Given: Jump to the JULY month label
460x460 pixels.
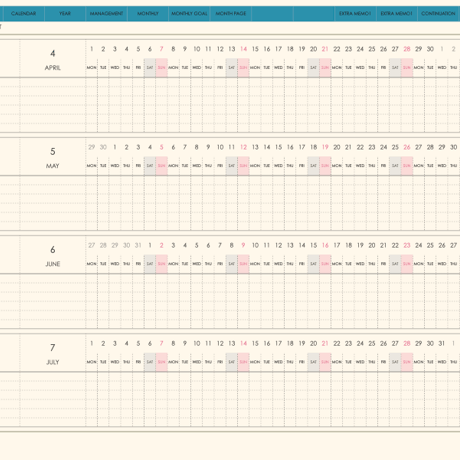Looking at the screenshot, I should click(53, 362).
